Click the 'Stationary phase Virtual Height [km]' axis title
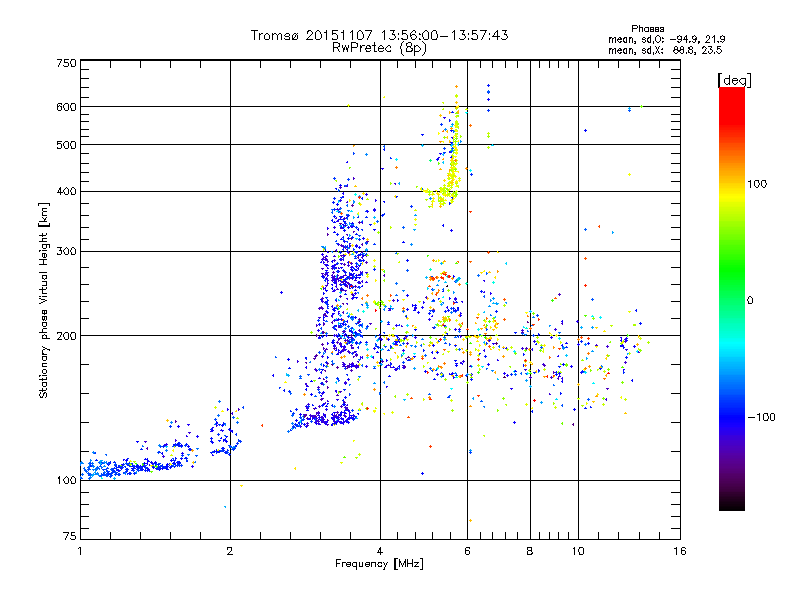 tap(44, 300)
